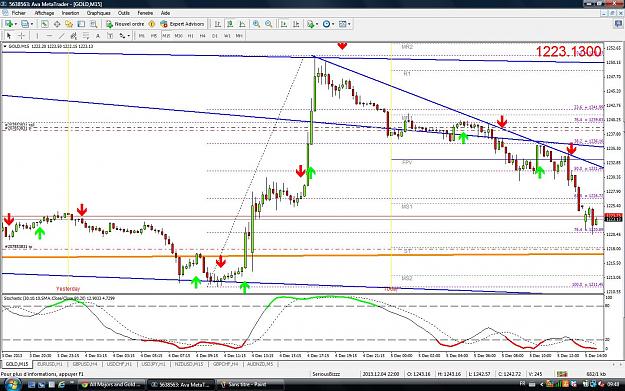Open the Fenetre menu
The height and width of the screenshot is (391, 625).
pos(145,13)
